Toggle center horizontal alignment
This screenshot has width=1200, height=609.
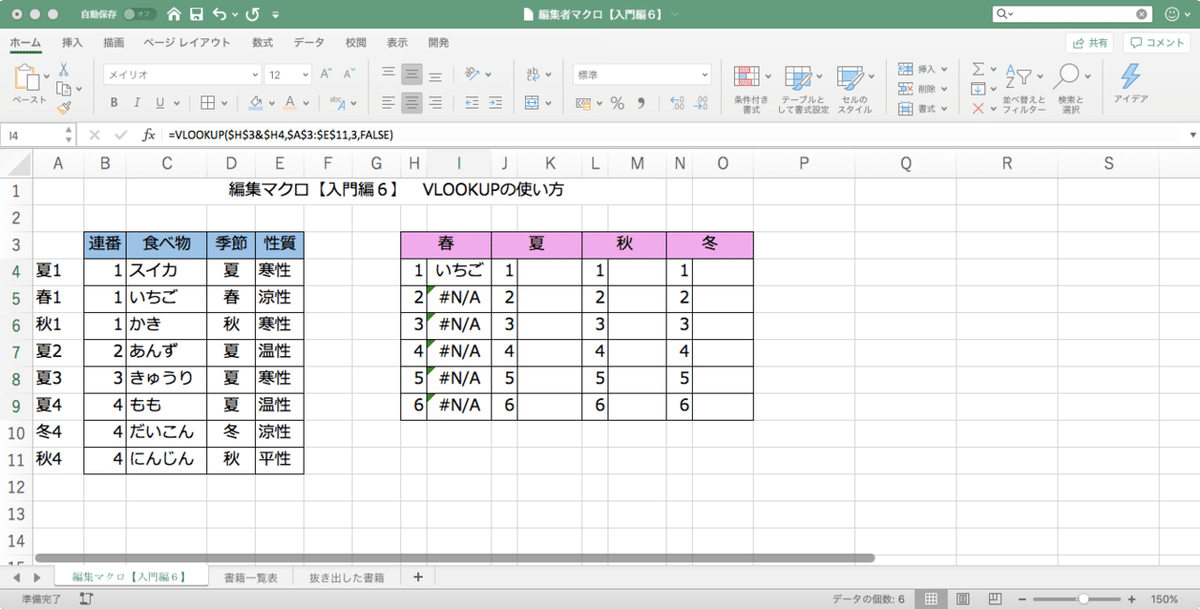point(412,102)
